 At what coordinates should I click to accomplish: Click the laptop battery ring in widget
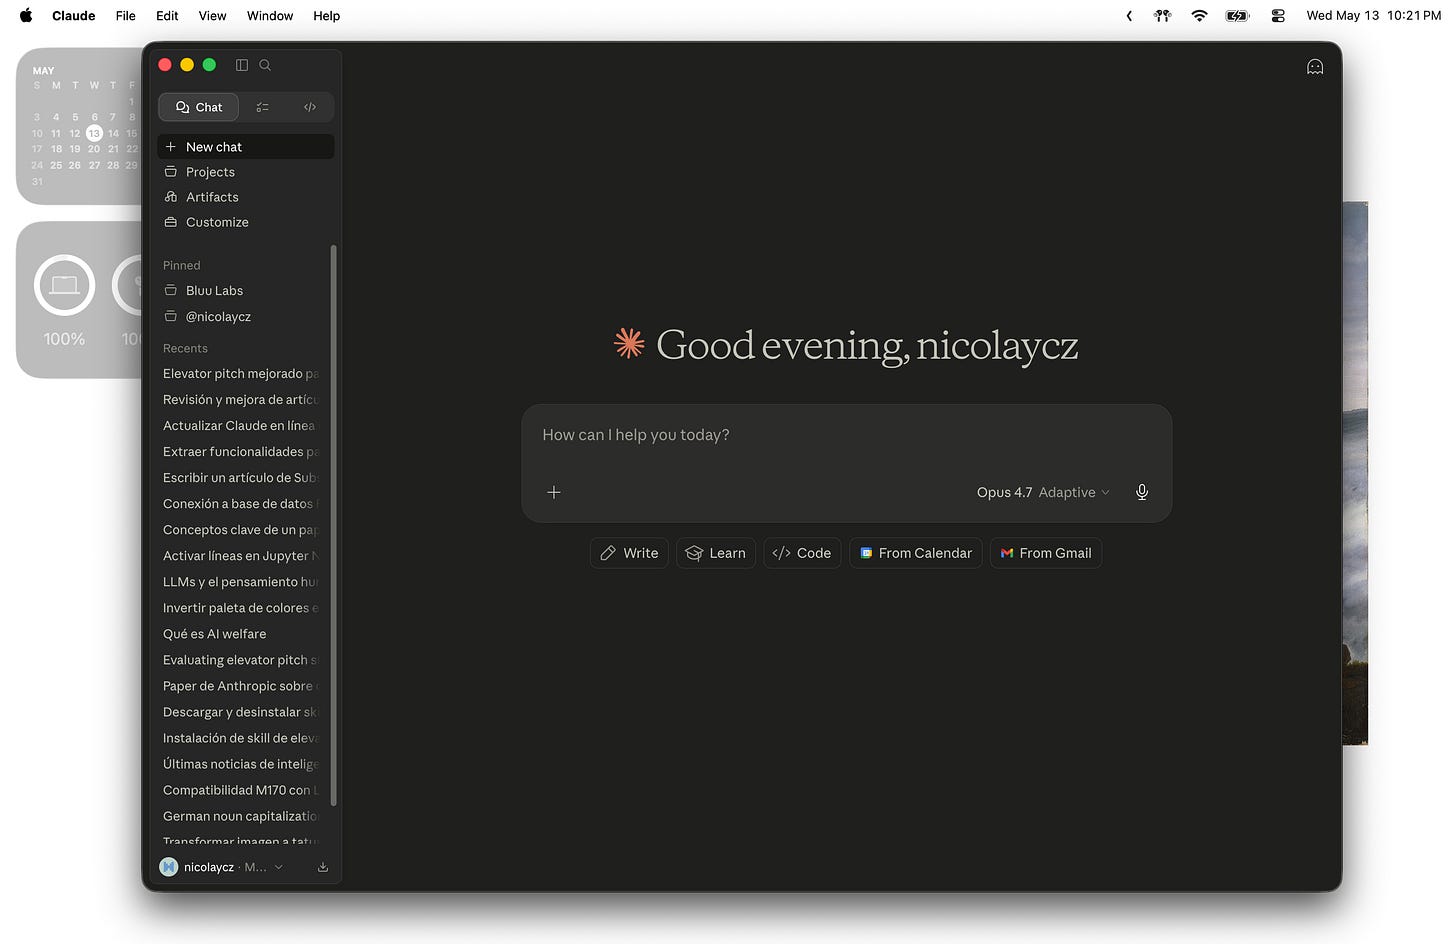(x=64, y=286)
